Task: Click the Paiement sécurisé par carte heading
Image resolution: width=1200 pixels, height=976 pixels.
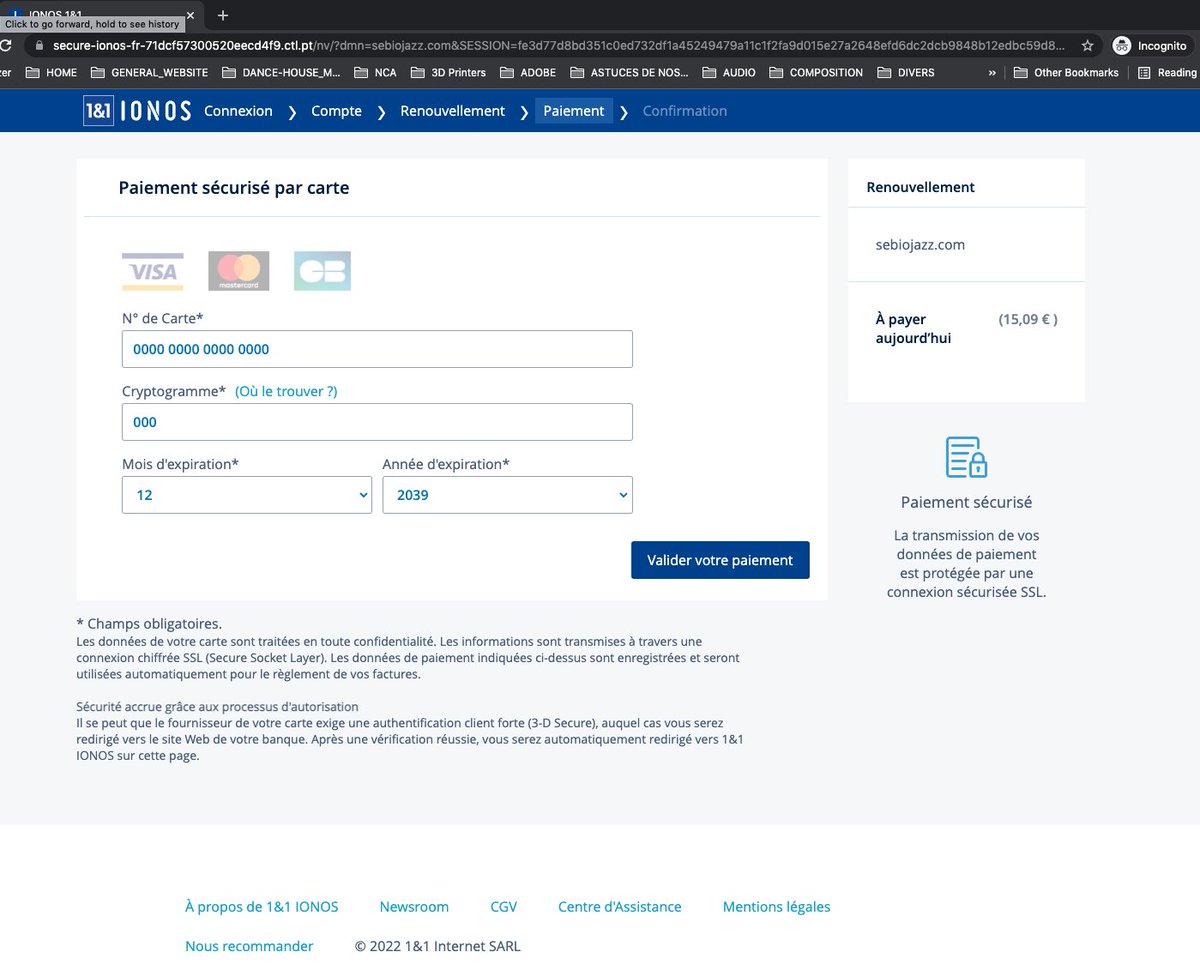Action: 234,187
